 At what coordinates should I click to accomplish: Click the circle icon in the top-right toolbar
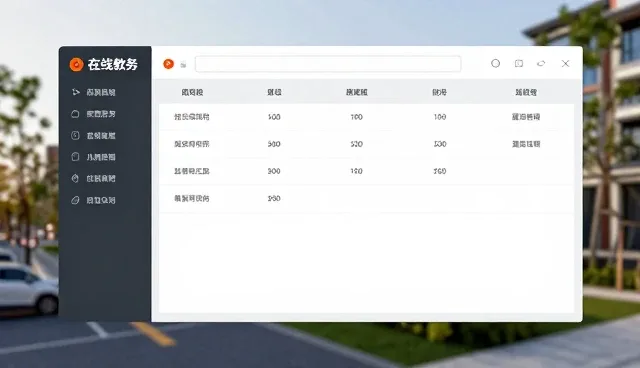pos(496,63)
